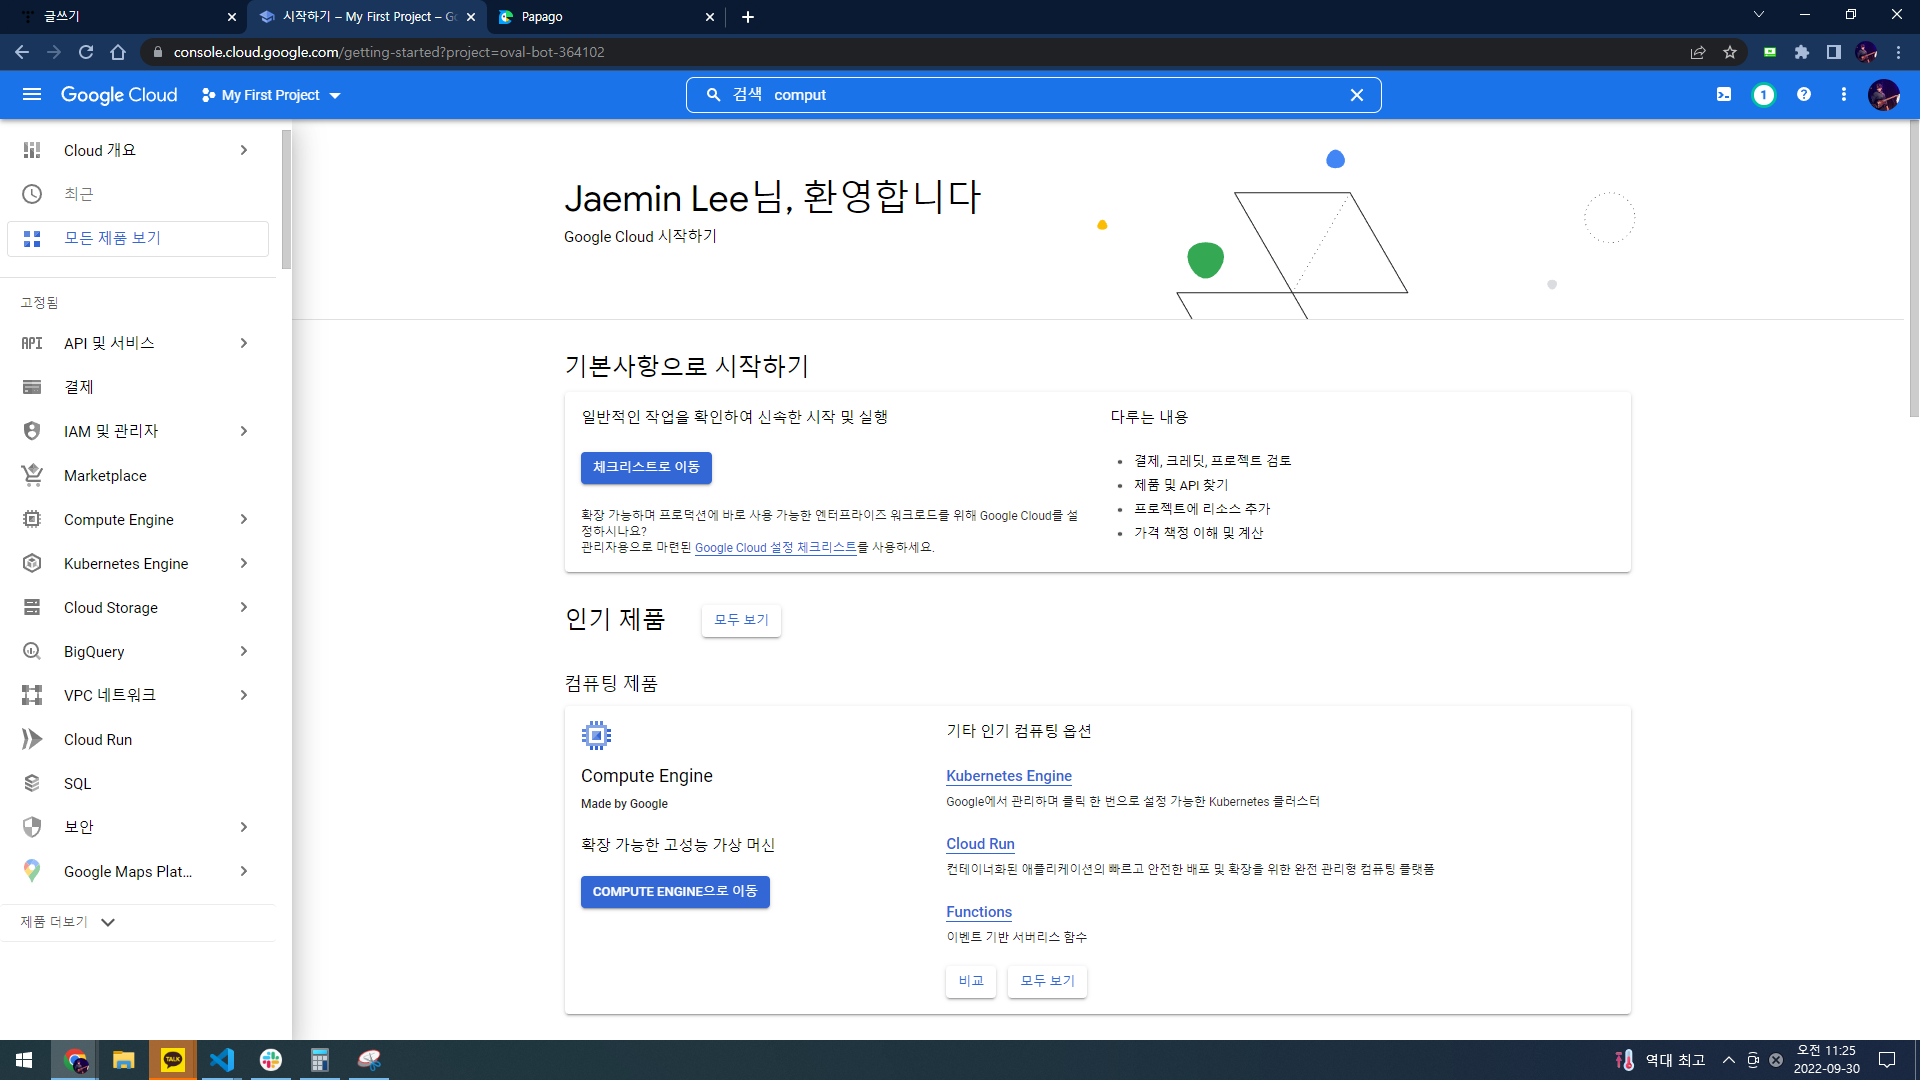Open the Kubernetes Engine link

tap(1008, 776)
